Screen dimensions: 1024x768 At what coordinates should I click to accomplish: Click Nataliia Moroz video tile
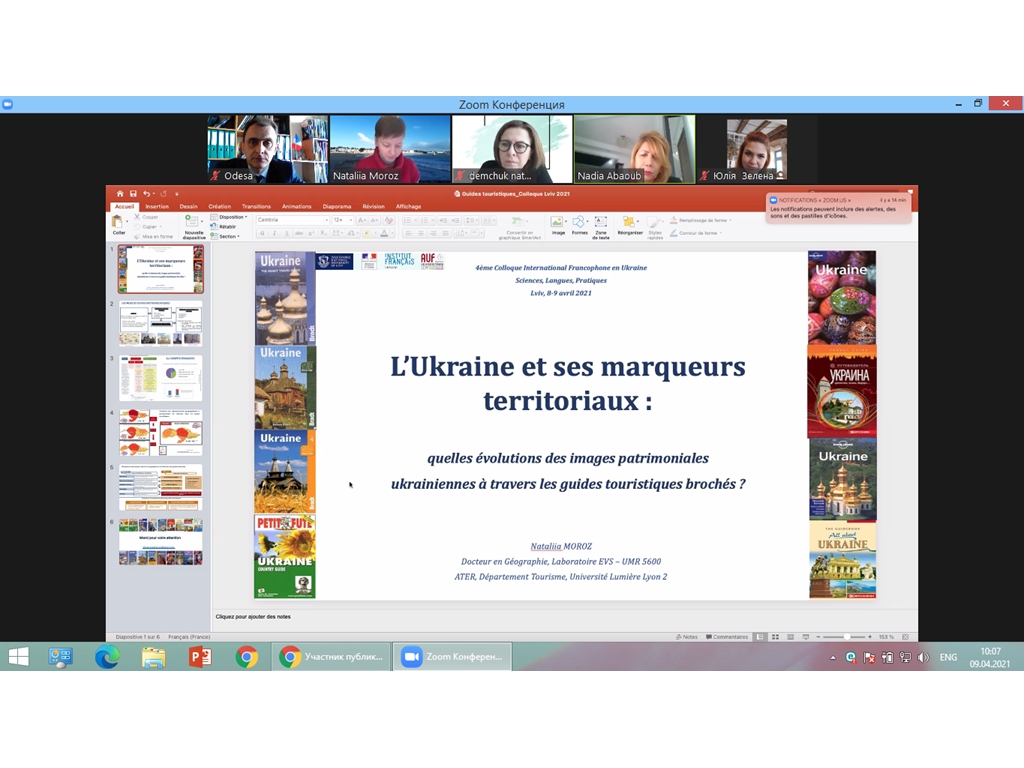click(390, 150)
